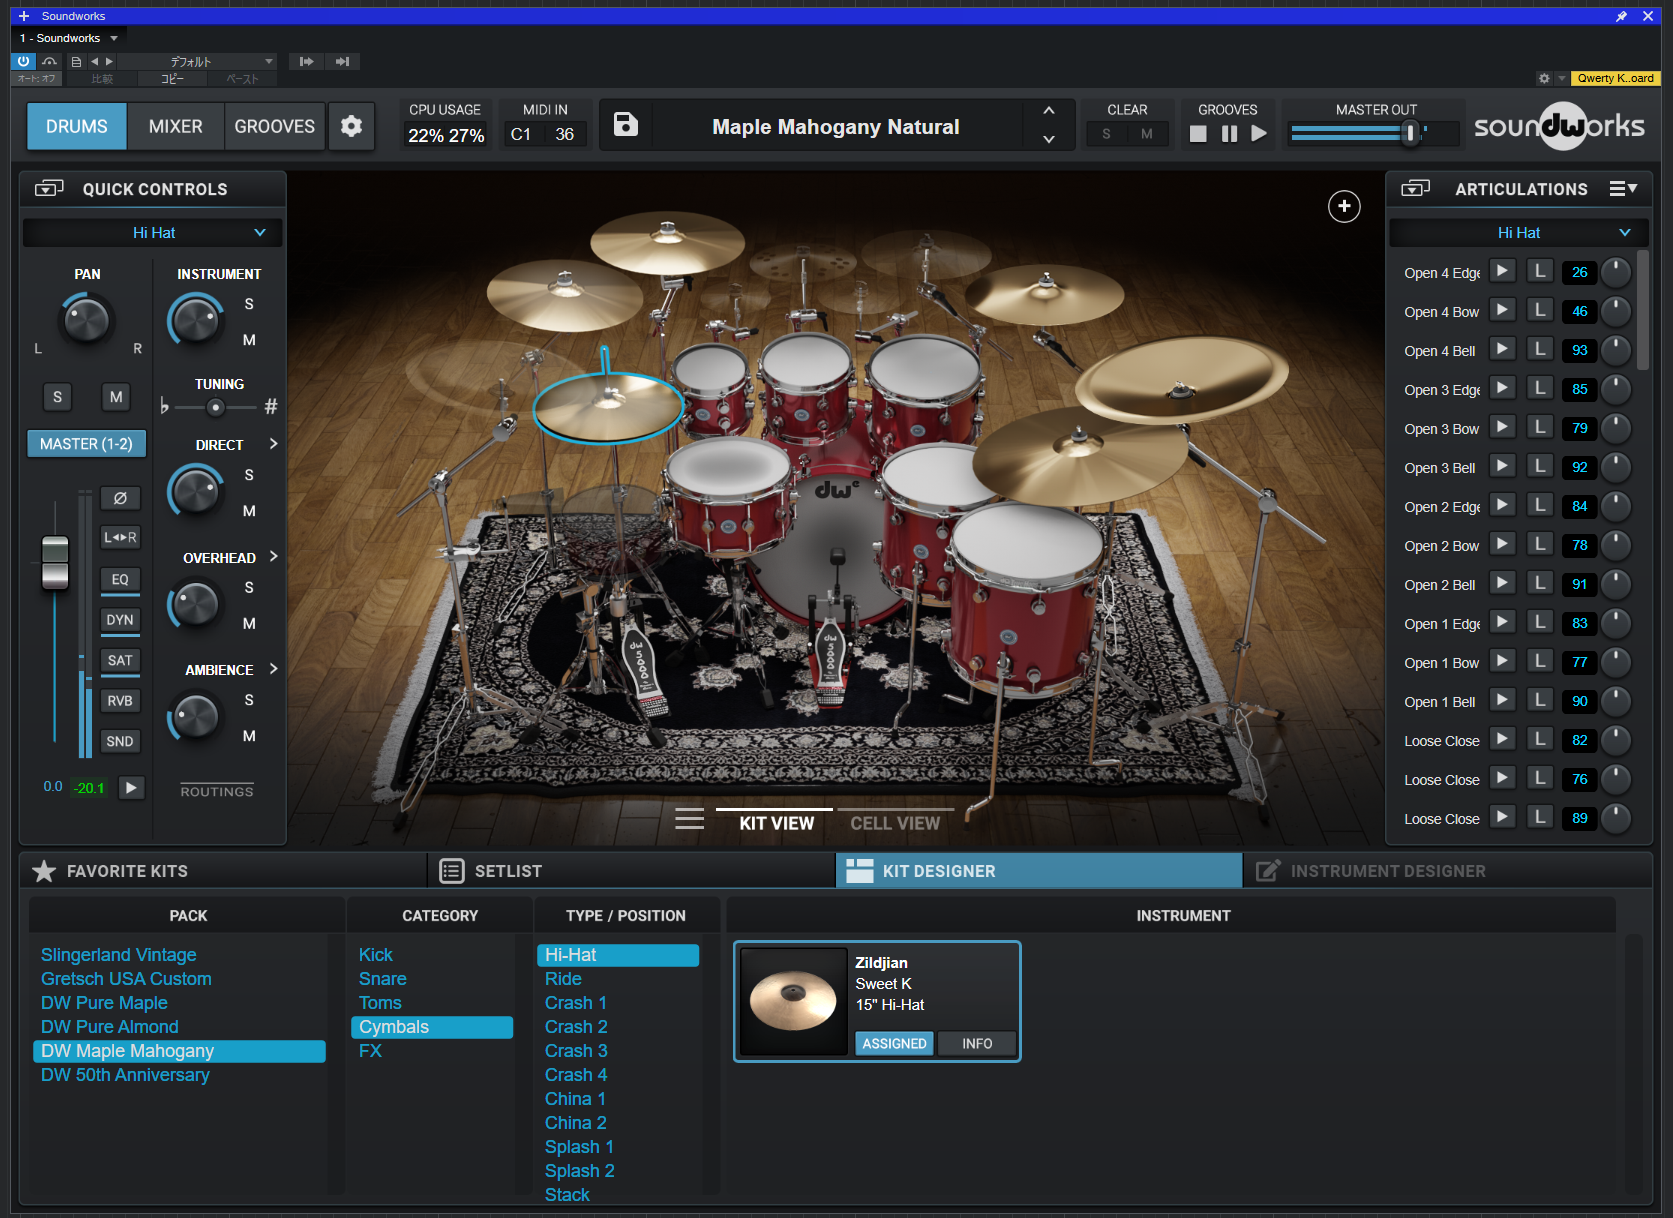The image size is (1673, 1218).
Task: Adjust the Tuning slider
Action: (216, 407)
